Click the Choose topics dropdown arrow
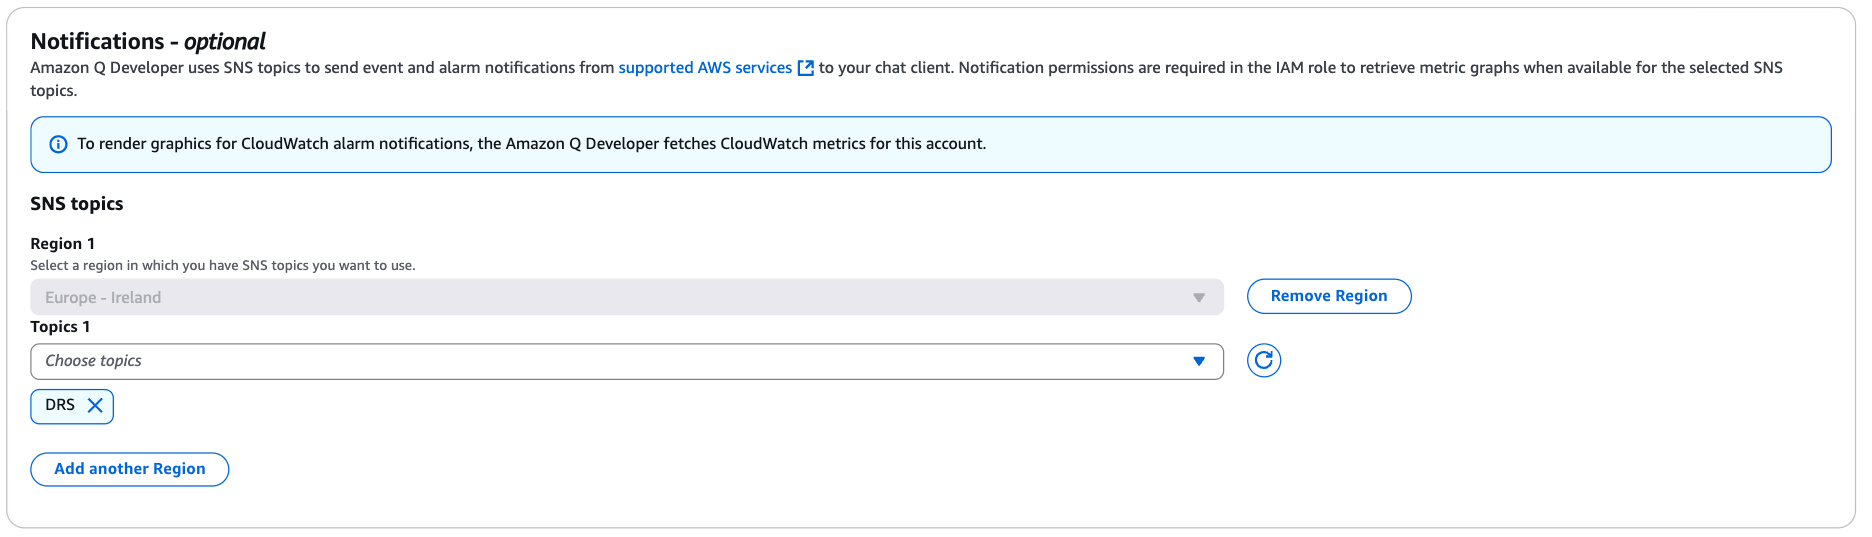 [1199, 362]
